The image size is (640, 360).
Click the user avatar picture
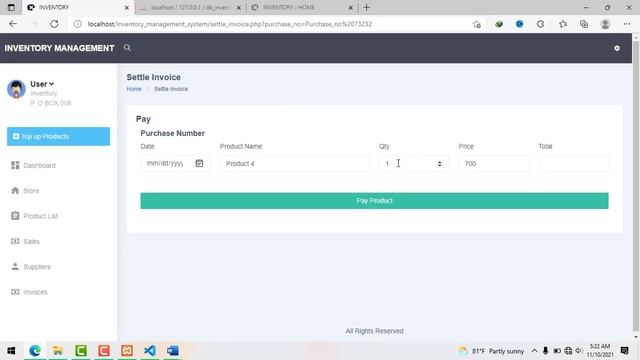click(16, 89)
